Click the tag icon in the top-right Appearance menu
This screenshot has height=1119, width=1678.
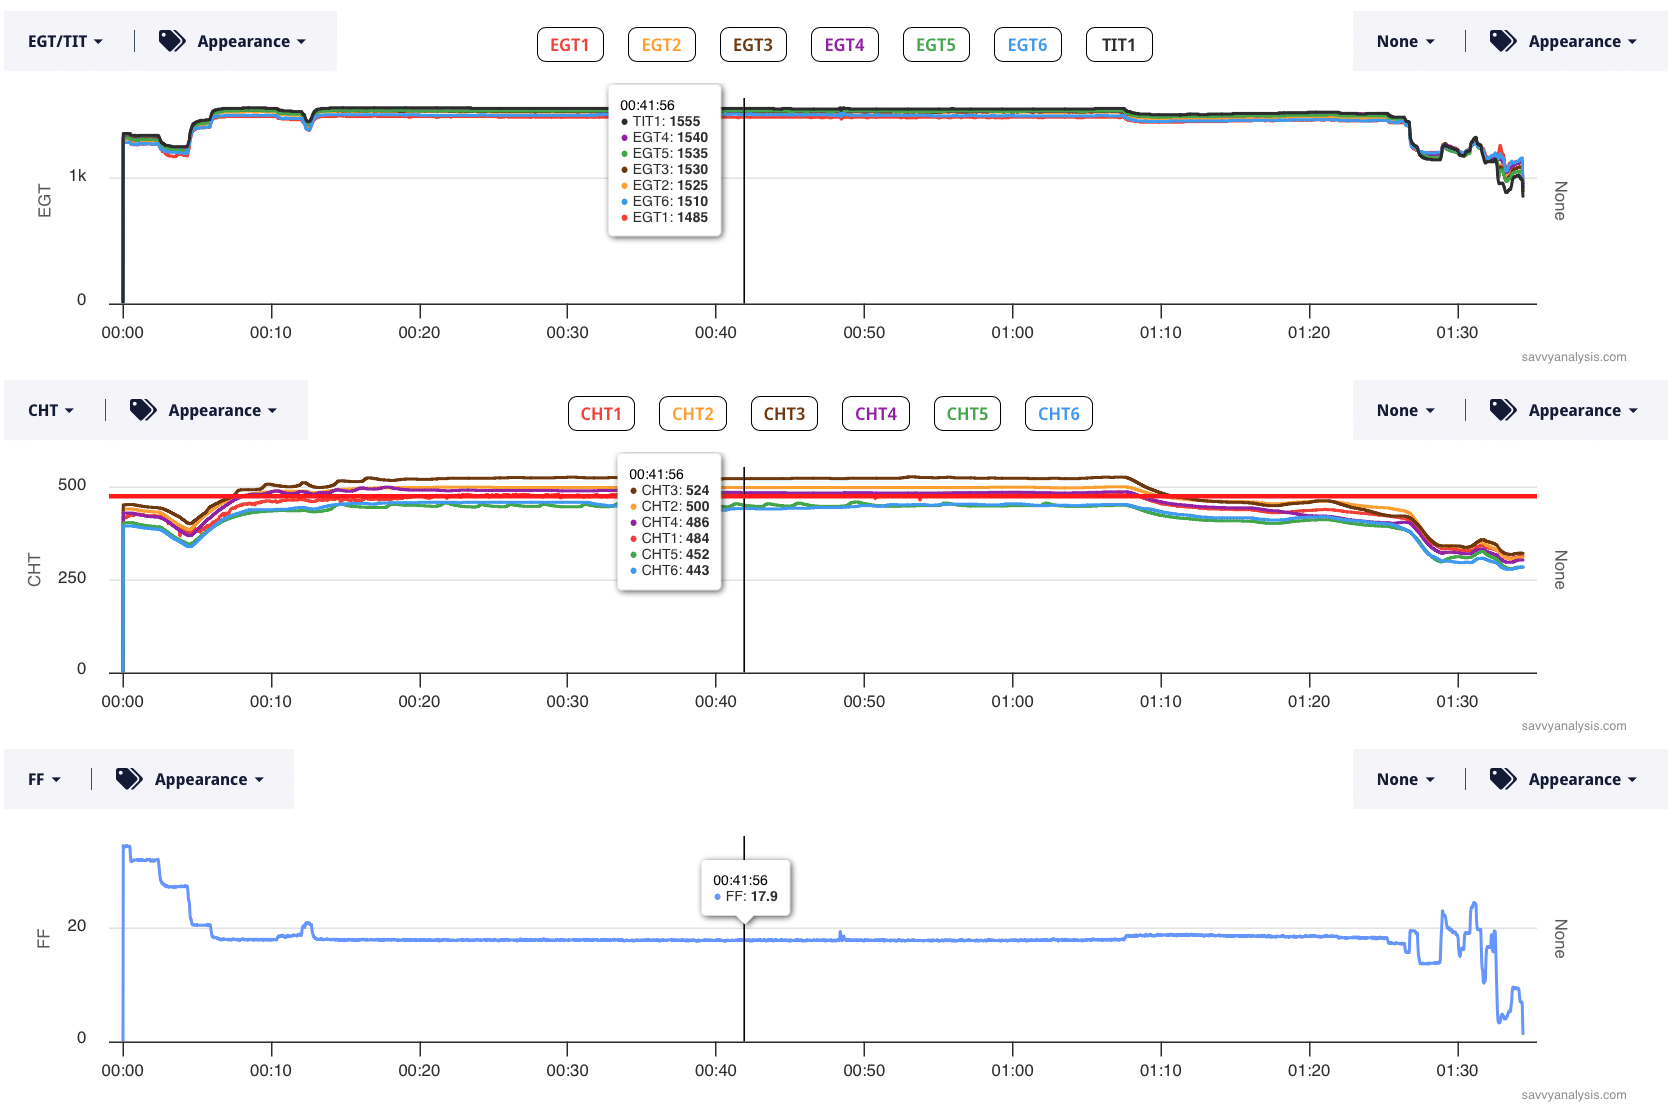[x=1503, y=41]
